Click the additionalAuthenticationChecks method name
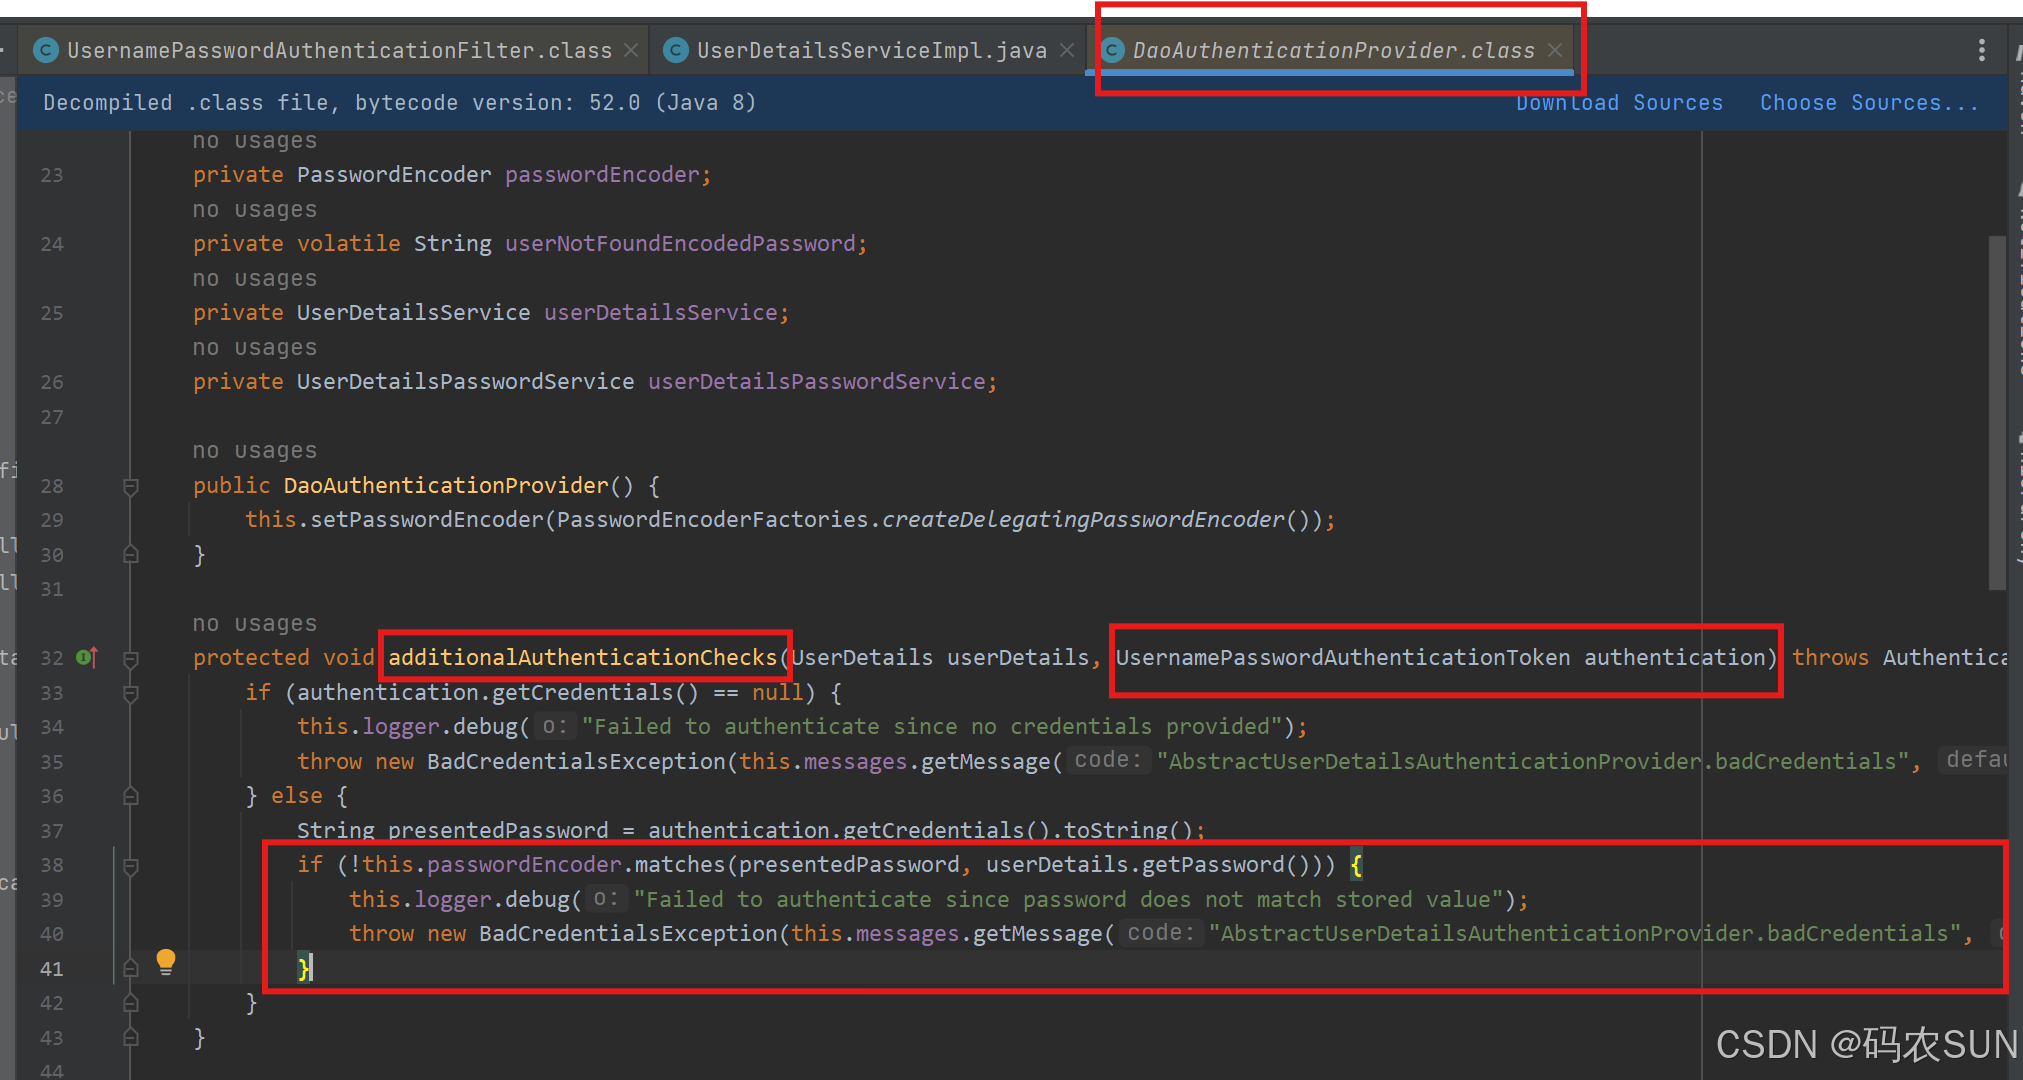2023x1080 pixels. (583, 657)
